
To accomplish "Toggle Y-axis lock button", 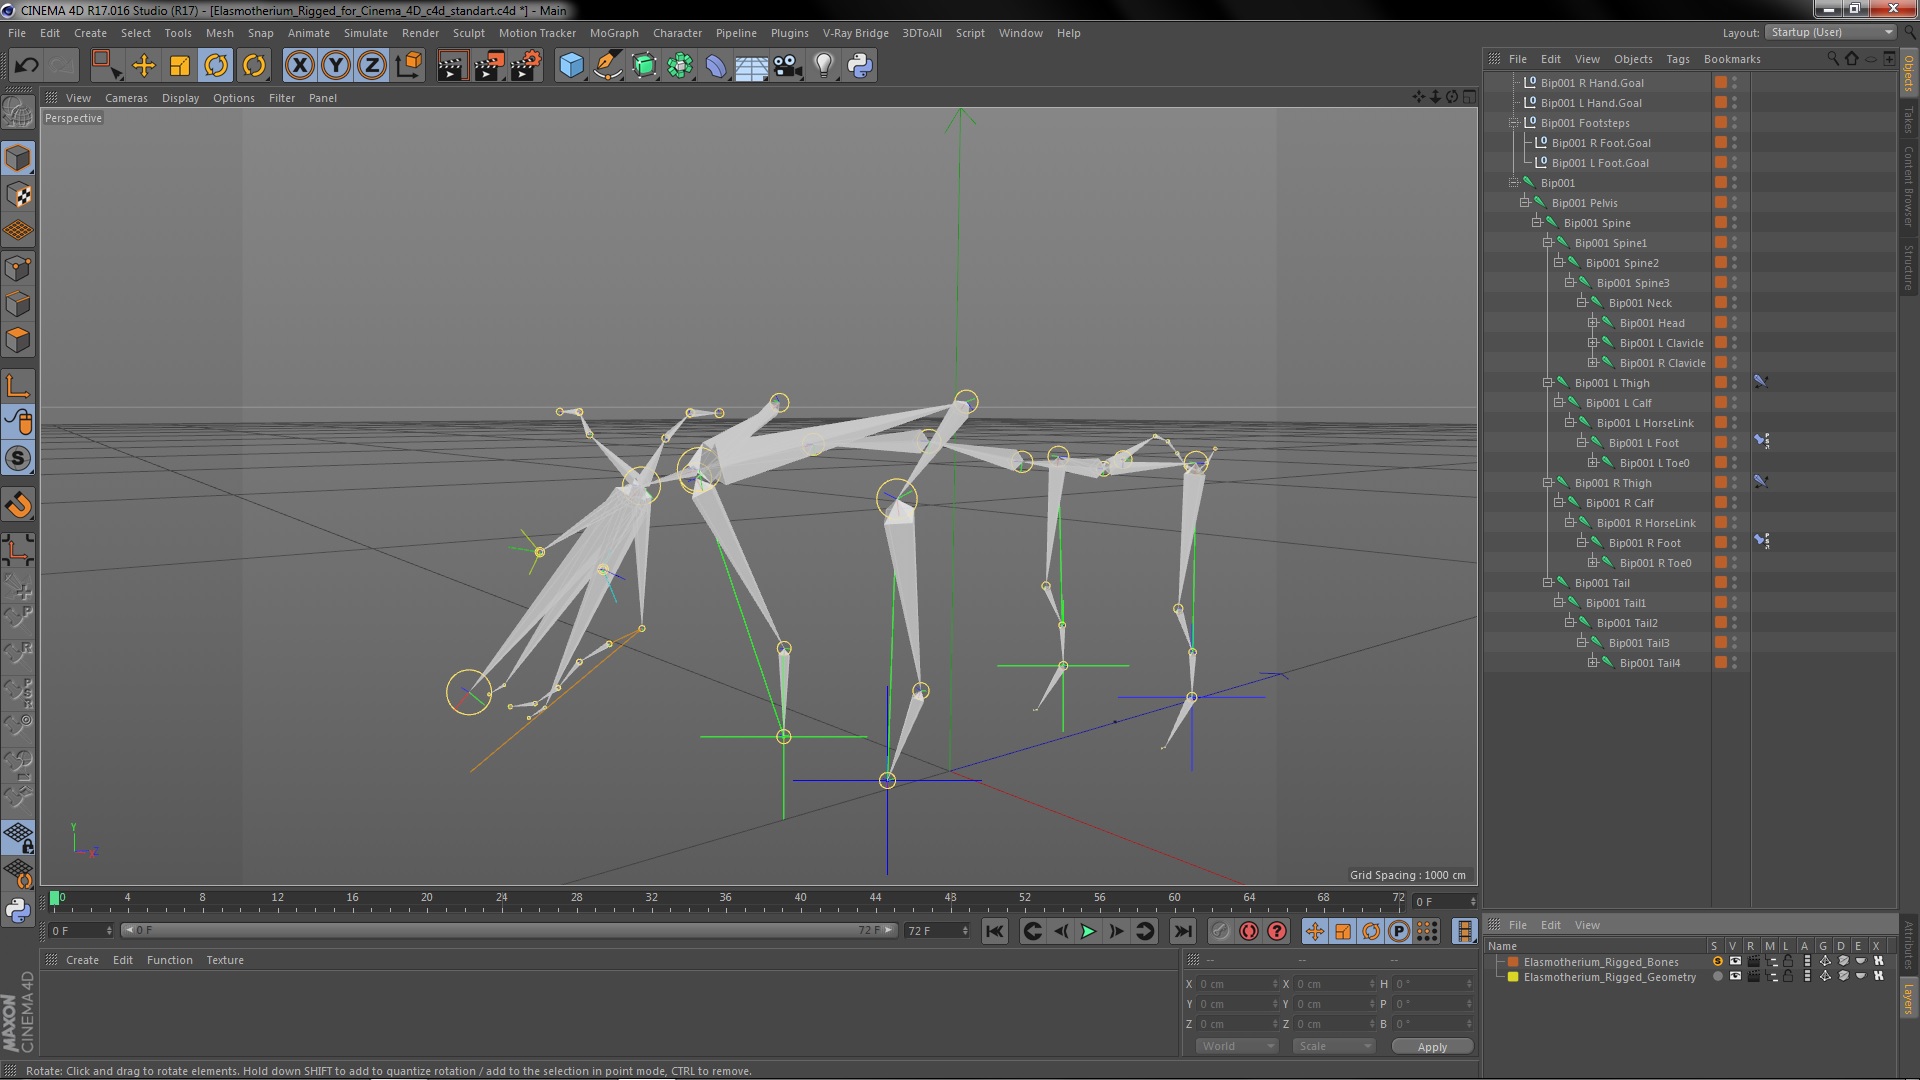I will click(x=336, y=66).
